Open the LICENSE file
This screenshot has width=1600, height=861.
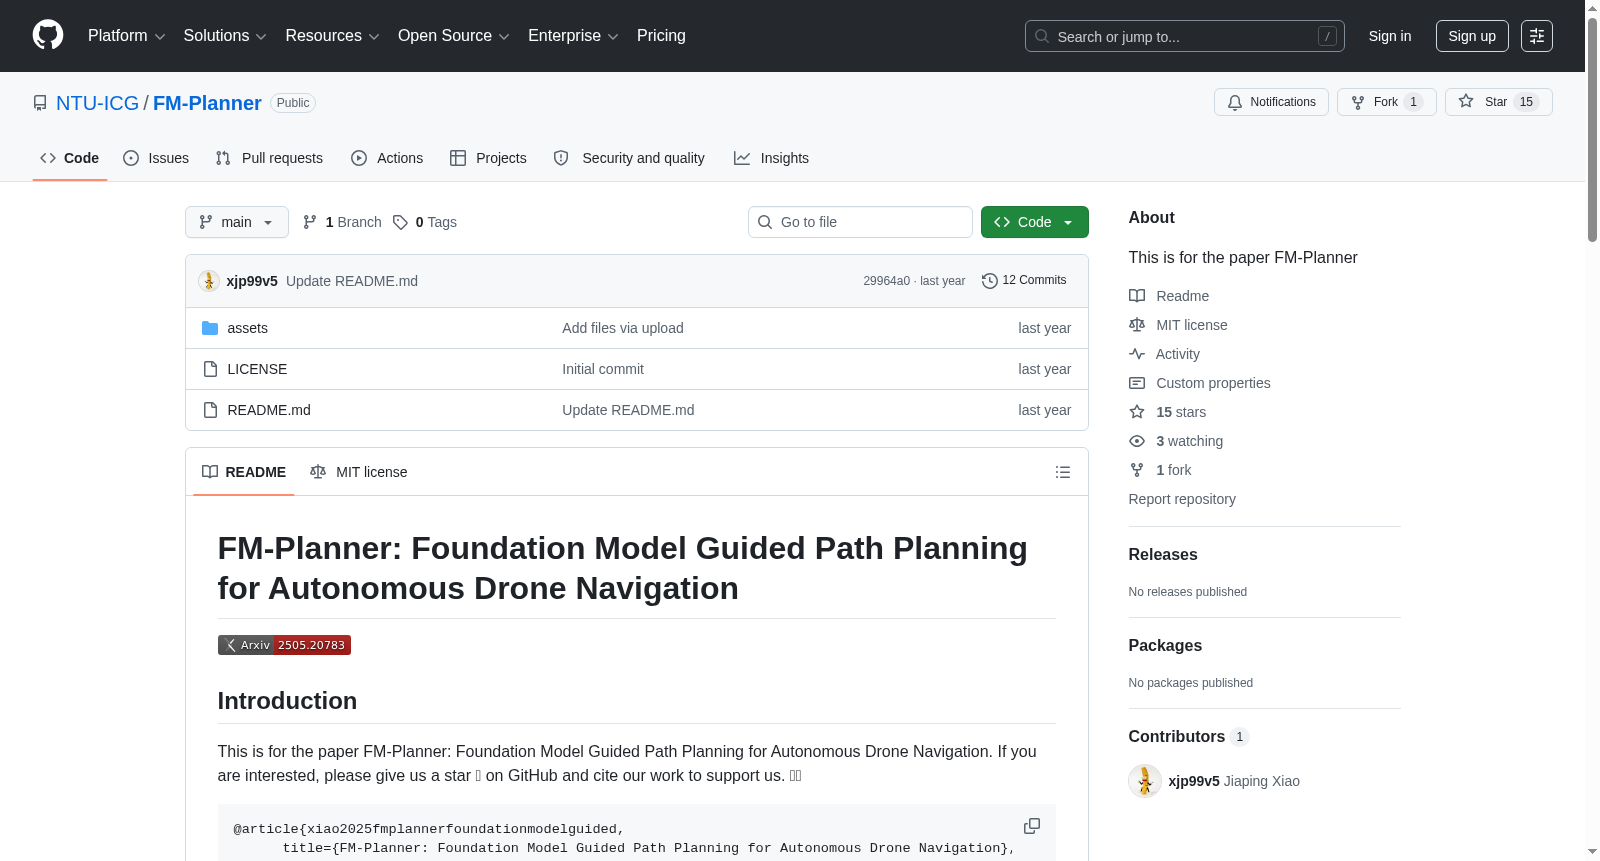pyautogui.click(x=257, y=369)
